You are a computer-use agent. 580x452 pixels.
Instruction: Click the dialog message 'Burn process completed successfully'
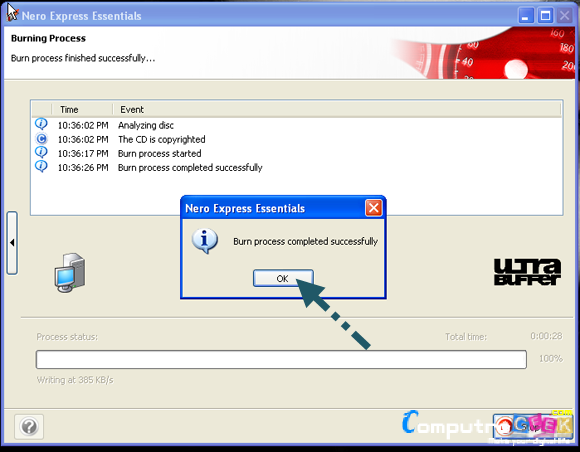305,242
